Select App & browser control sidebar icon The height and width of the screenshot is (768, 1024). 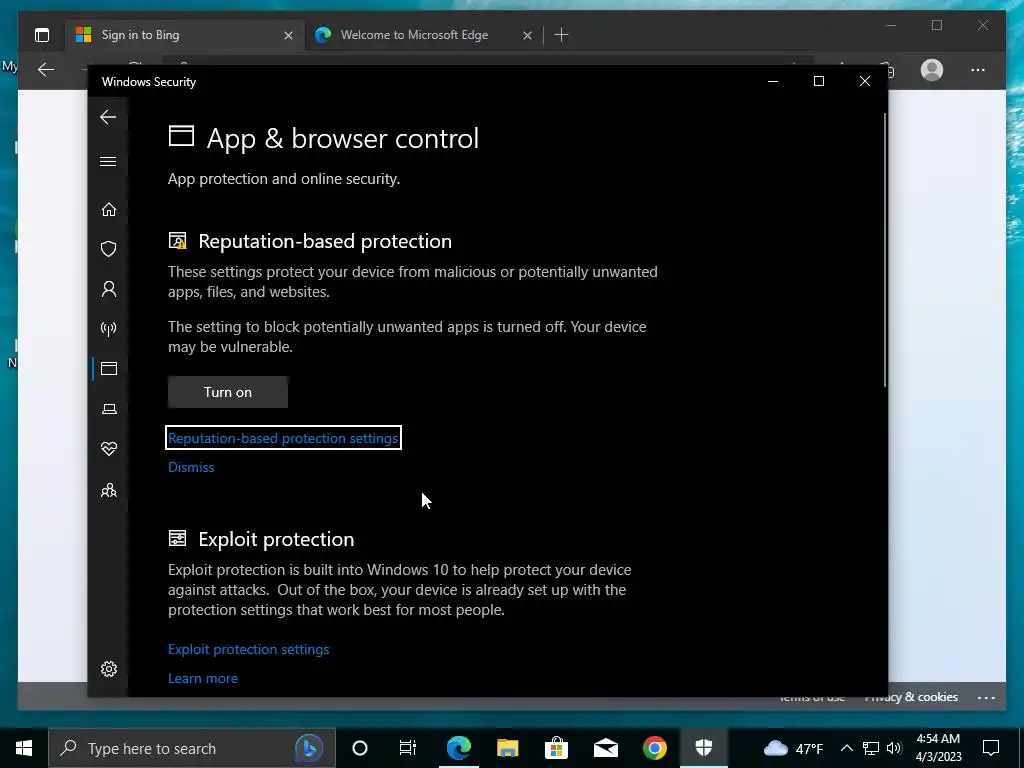[108, 369]
